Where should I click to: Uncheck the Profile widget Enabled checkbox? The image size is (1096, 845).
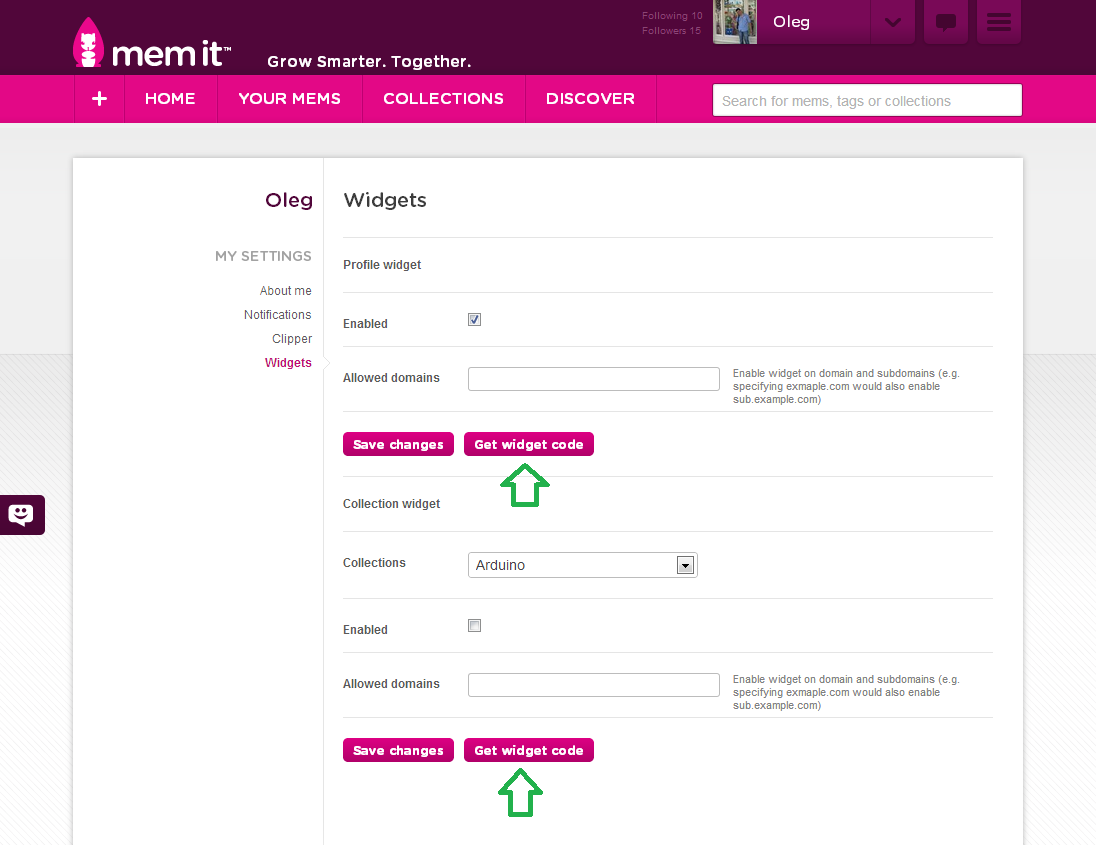(x=475, y=319)
